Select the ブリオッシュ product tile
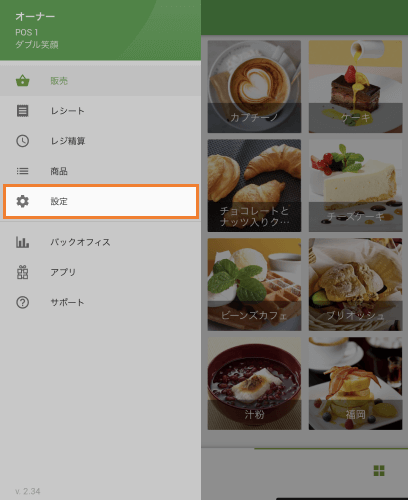 (x=355, y=284)
